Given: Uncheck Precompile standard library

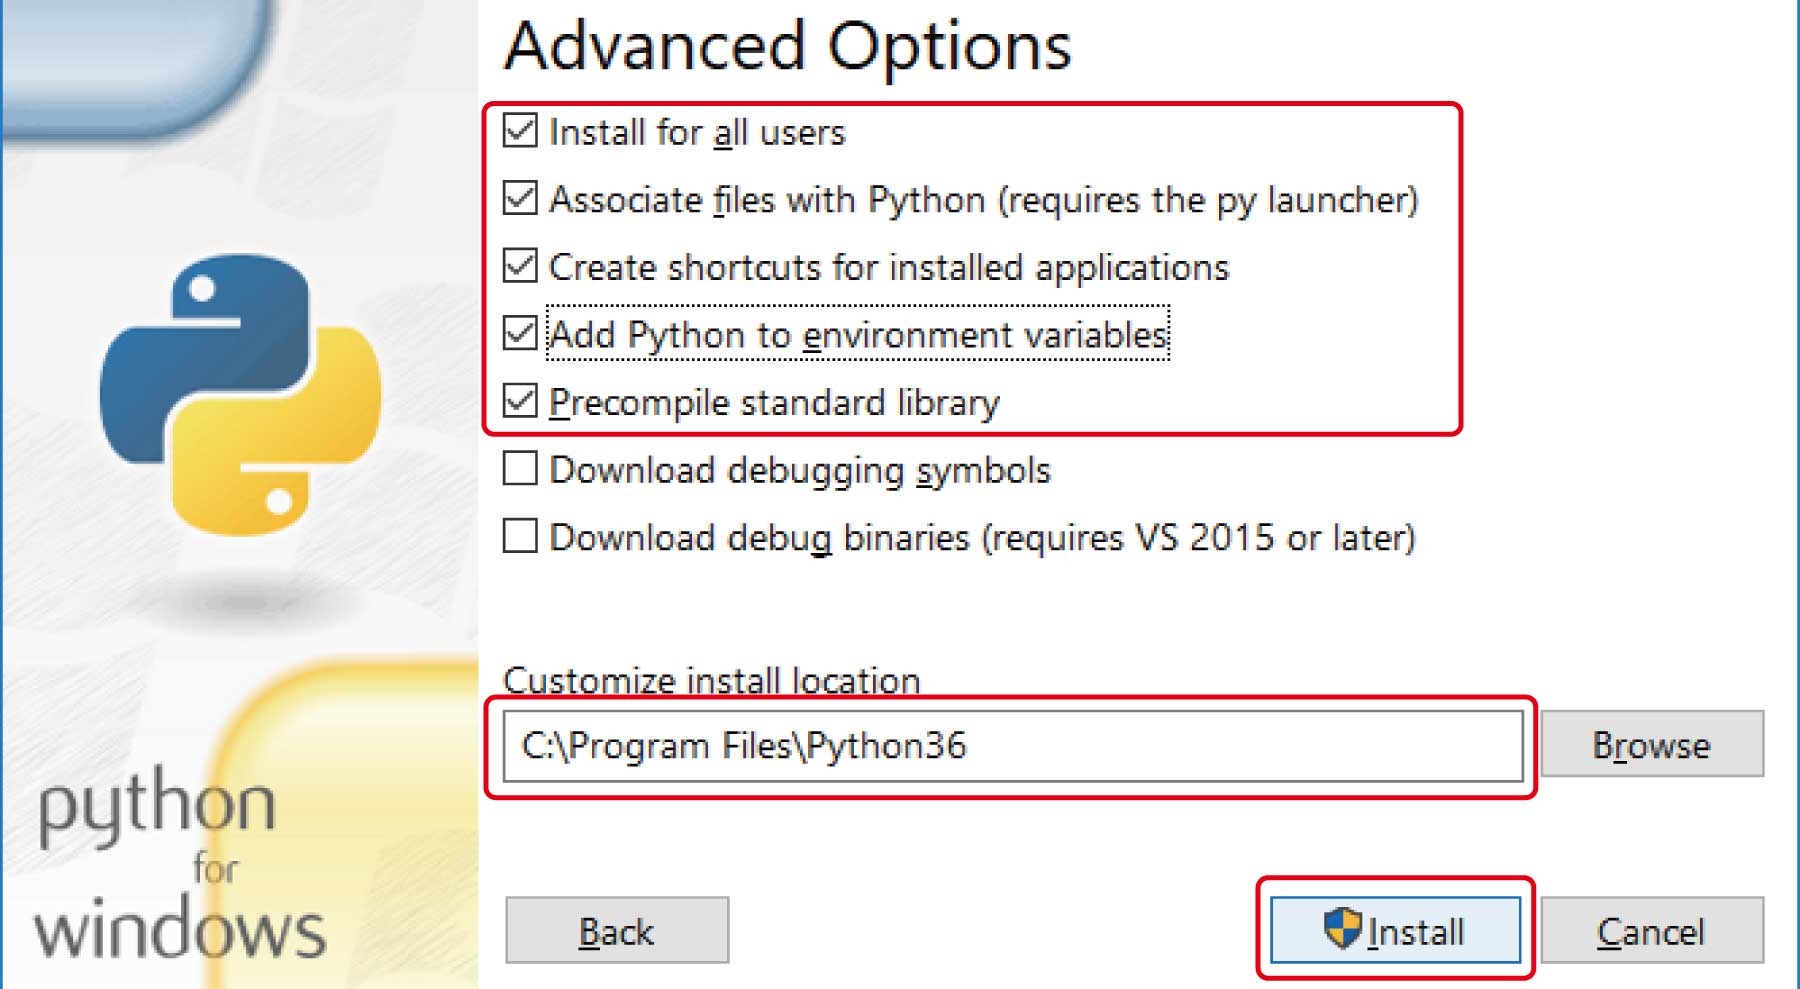Looking at the screenshot, I should click(520, 401).
